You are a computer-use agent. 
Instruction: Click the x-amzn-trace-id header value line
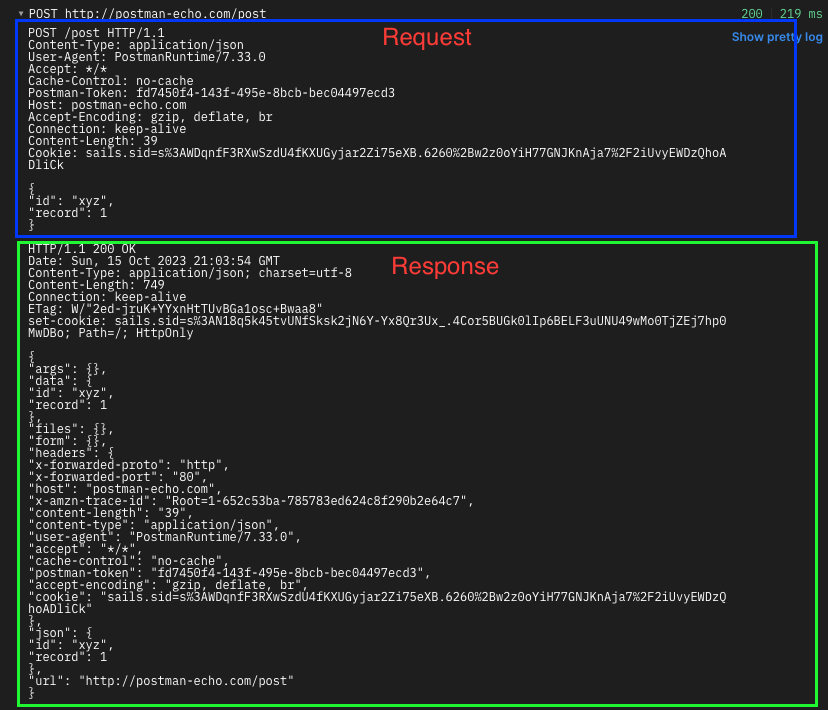click(x=251, y=501)
